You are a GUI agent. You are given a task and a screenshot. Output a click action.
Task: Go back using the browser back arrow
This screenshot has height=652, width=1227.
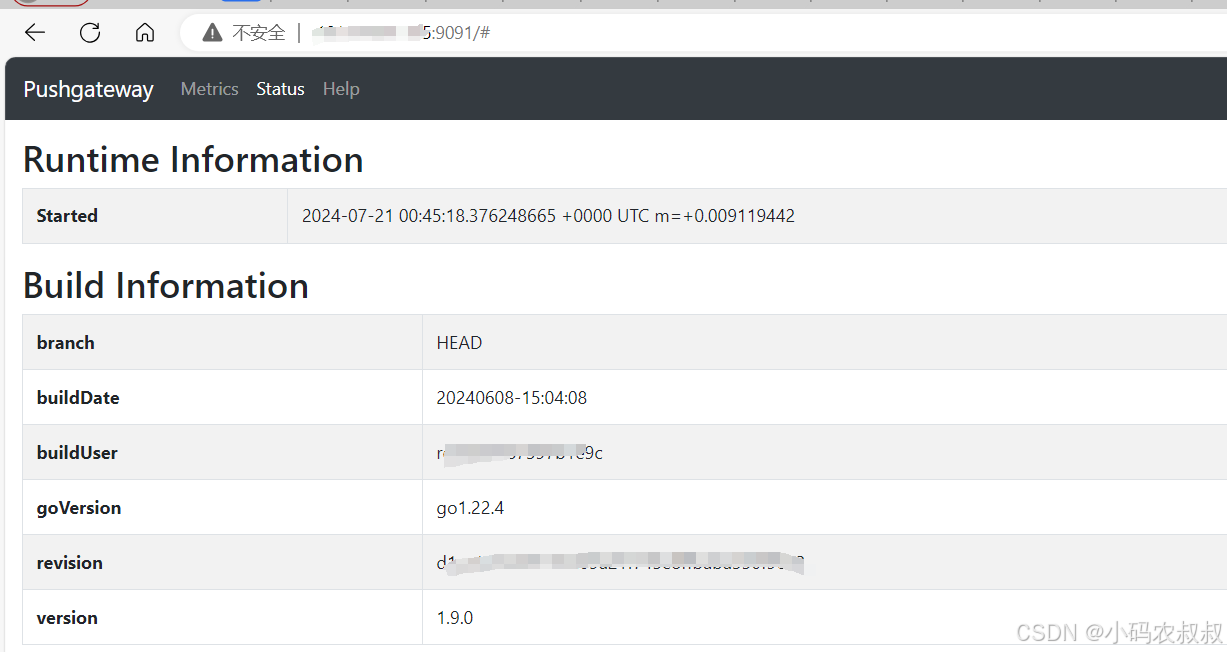pyautogui.click(x=35, y=33)
